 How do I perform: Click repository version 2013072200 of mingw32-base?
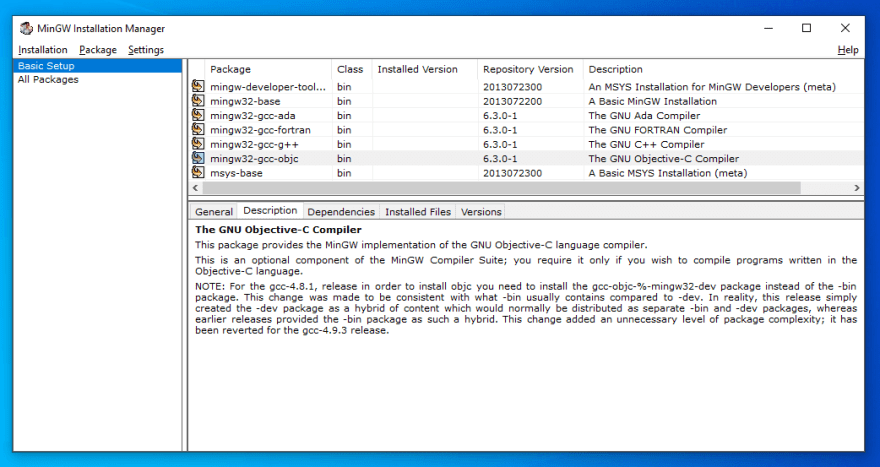[512, 102]
